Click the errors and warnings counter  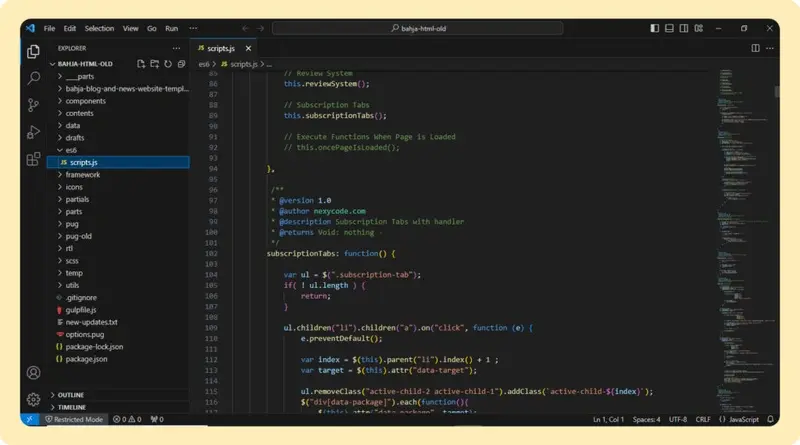(127, 419)
